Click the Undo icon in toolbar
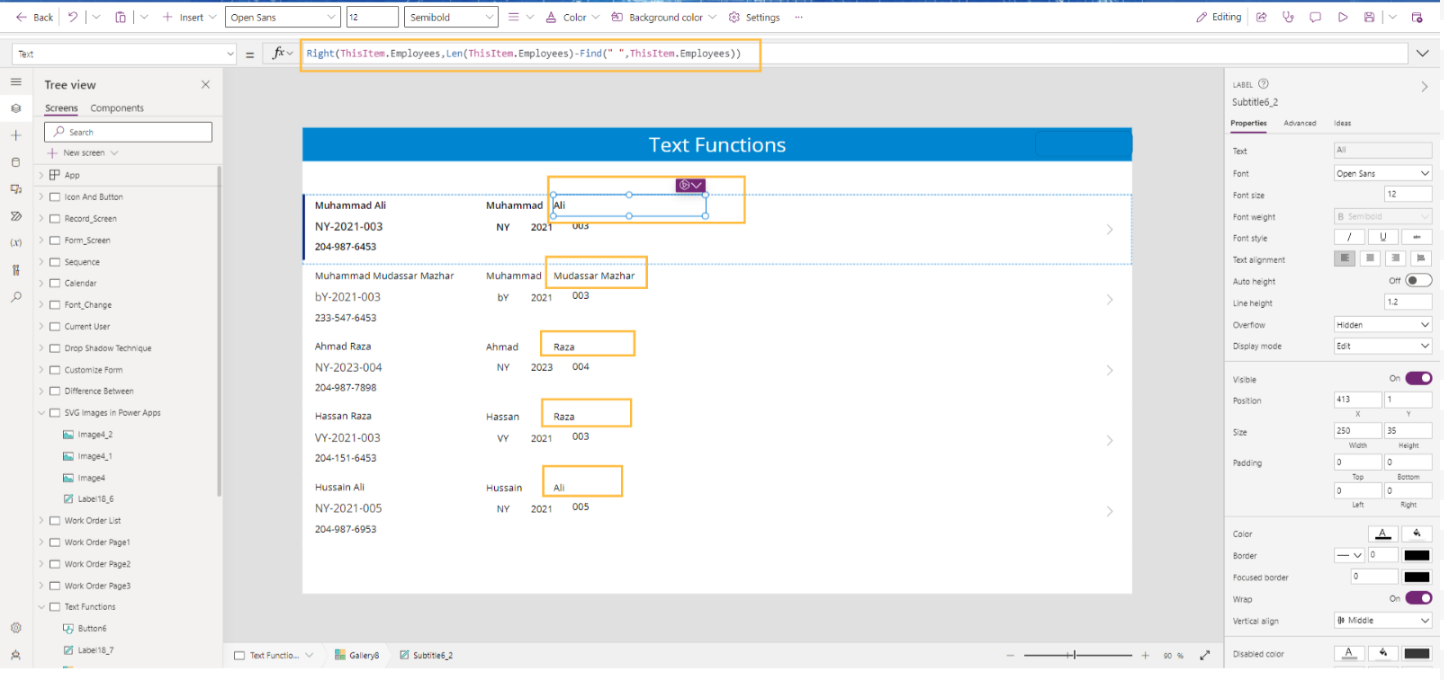The image size is (1444, 695). (73, 17)
